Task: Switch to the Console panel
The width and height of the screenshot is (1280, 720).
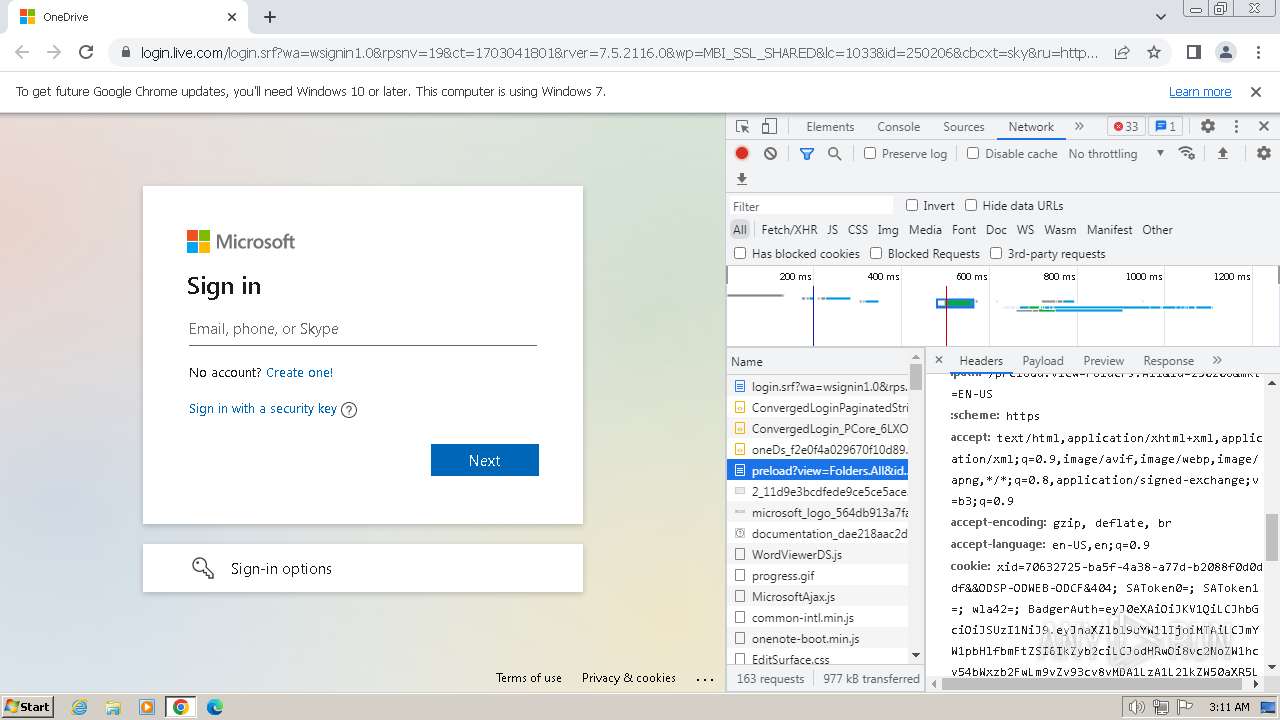Action: coord(898,127)
